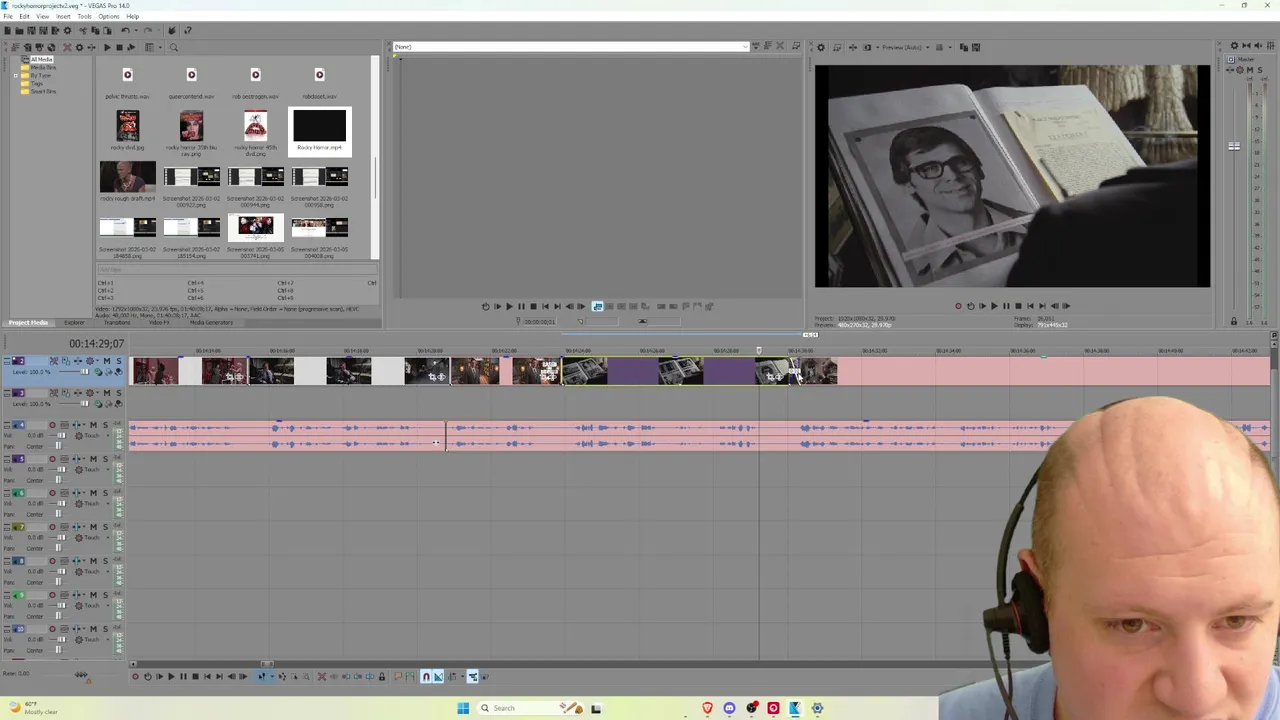The image size is (1280, 720).
Task: Solo video track 3
Action: point(119,393)
